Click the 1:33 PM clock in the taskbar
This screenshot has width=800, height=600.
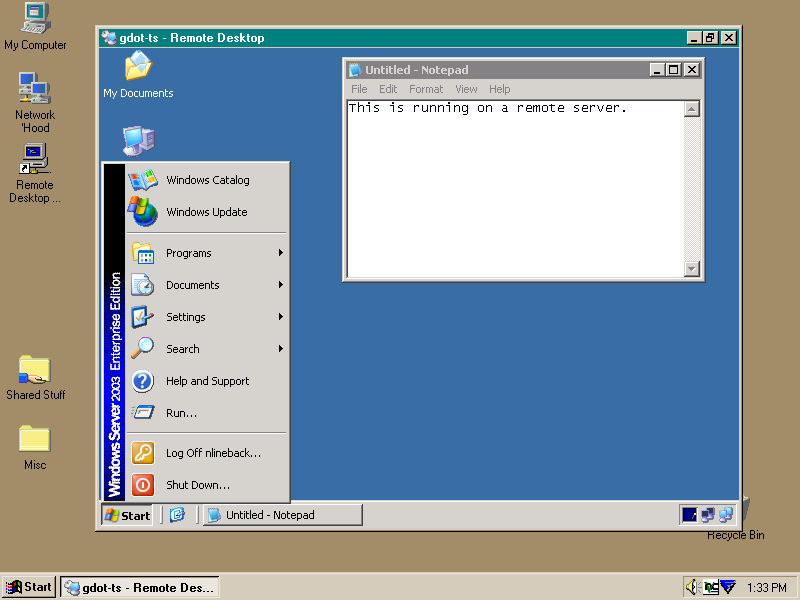(766, 588)
